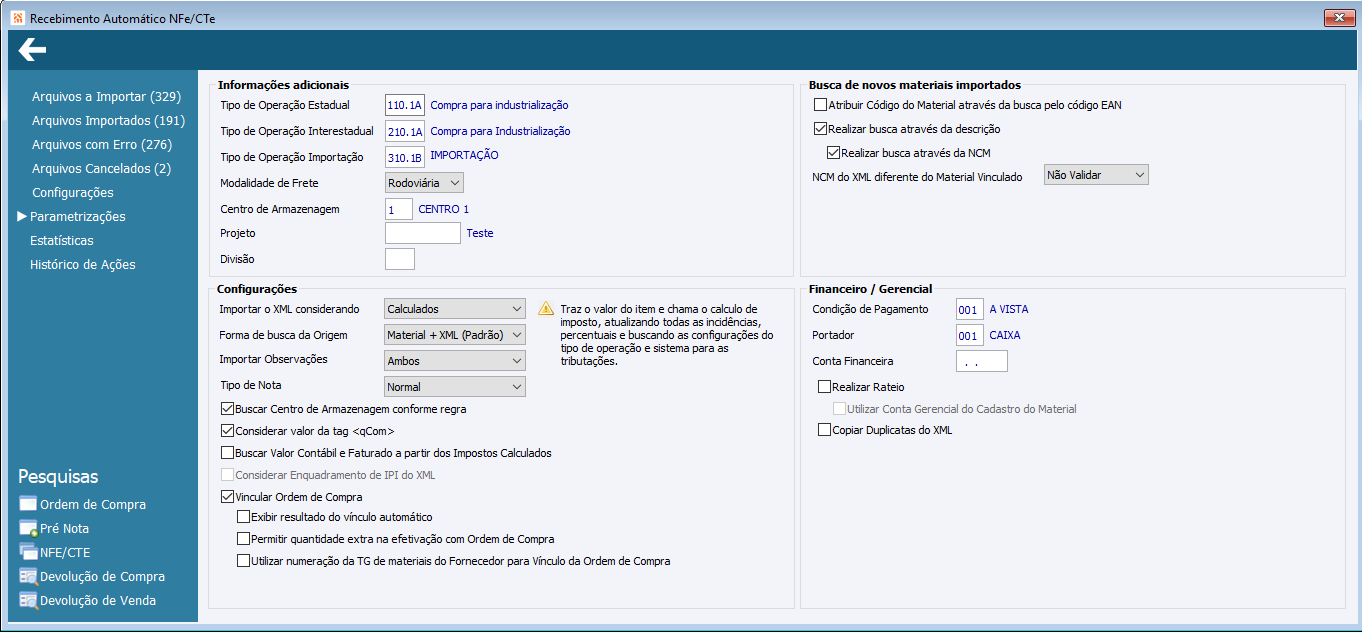Viewport: 1362px width, 632px height.
Task: Click 'Compra para industrialização' estadual text
Action: (499, 105)
